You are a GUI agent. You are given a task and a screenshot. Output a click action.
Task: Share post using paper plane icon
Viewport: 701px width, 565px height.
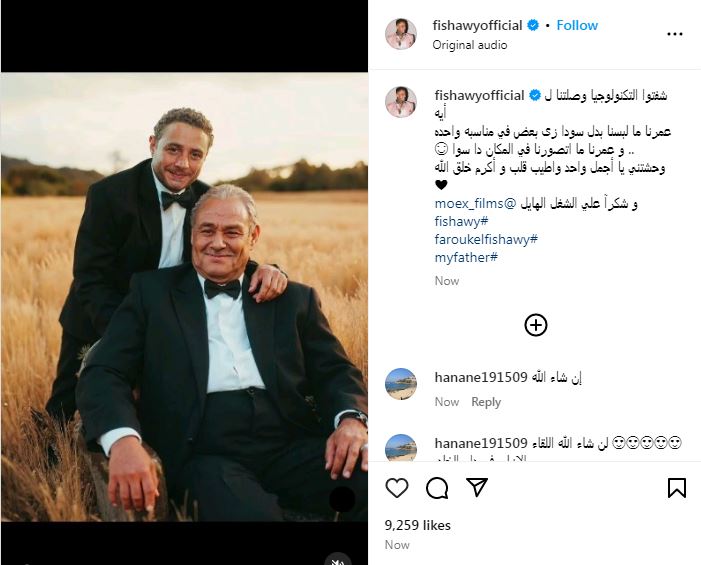(477, 488)
